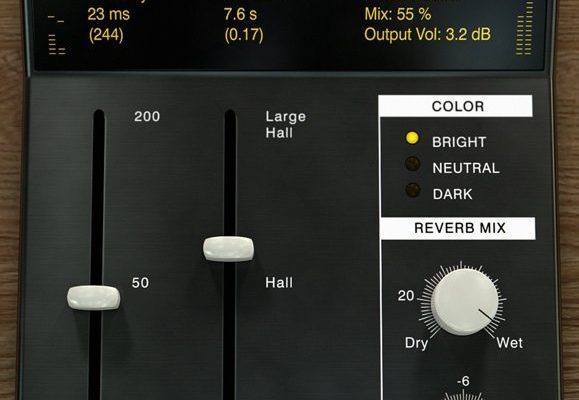
Task: Click the Wet label under the knob
Action: pos(510,343)
